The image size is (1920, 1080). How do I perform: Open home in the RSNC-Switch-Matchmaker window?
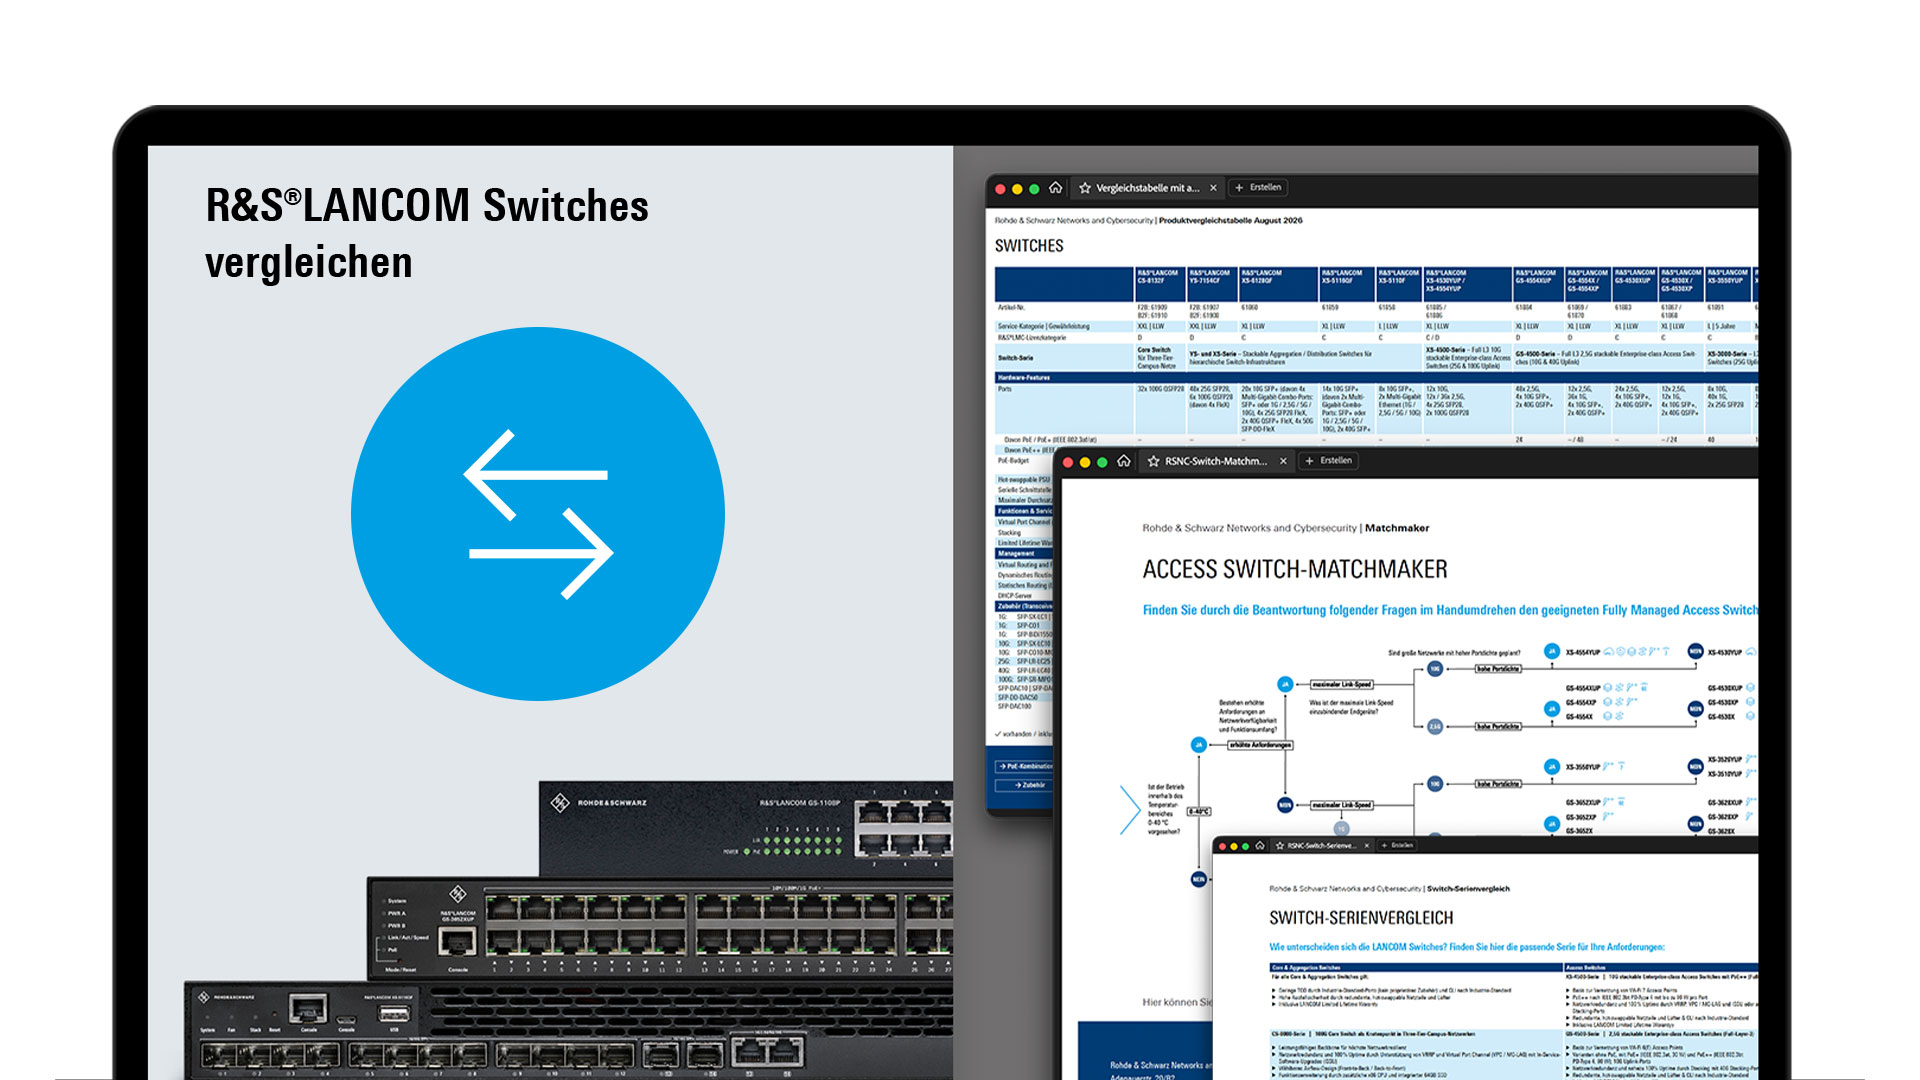pos(1124,461)
